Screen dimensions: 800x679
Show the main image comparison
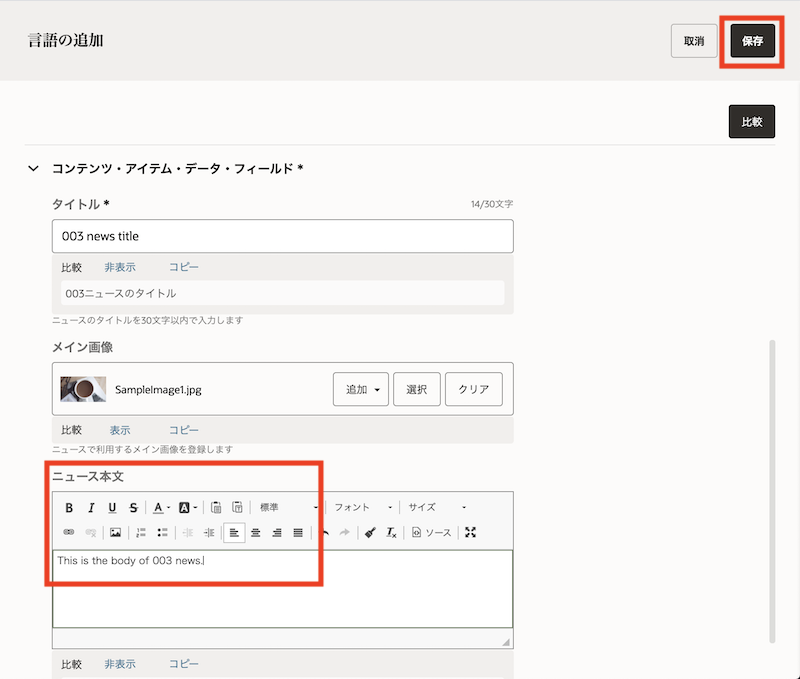coord(119,429)
